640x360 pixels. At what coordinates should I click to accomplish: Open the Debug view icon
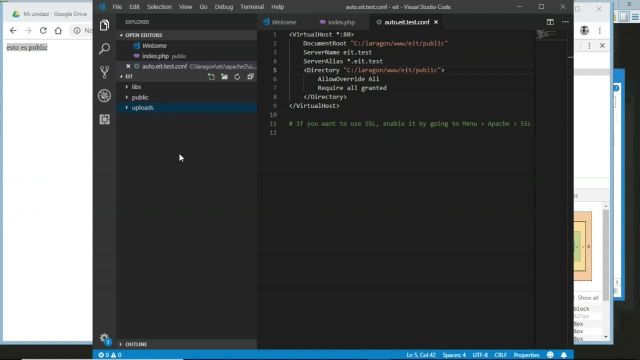point(104,96)
